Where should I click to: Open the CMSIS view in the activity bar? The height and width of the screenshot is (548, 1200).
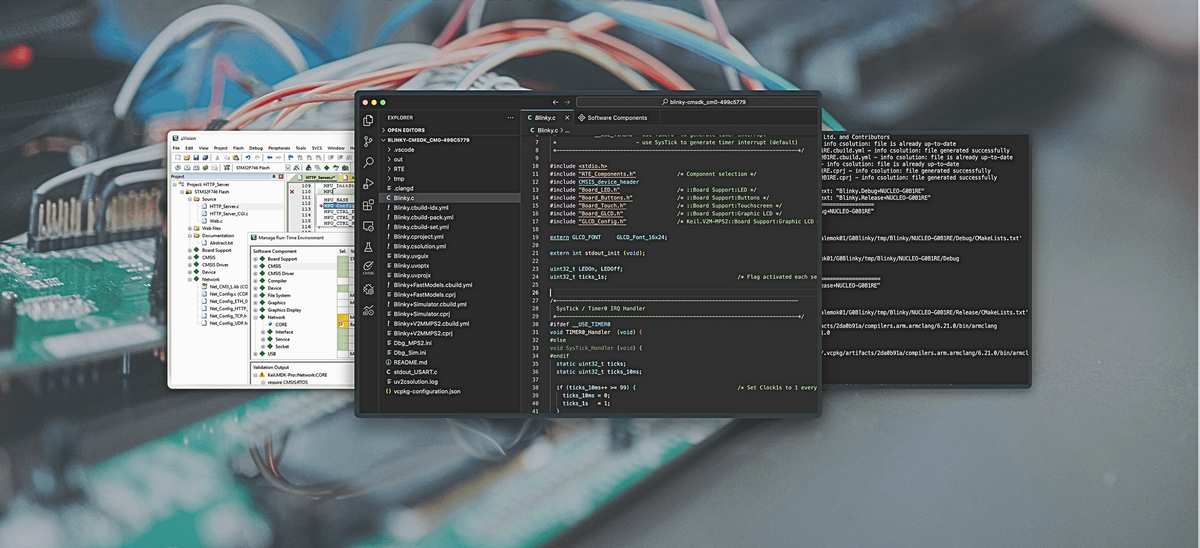click(368, 268)
